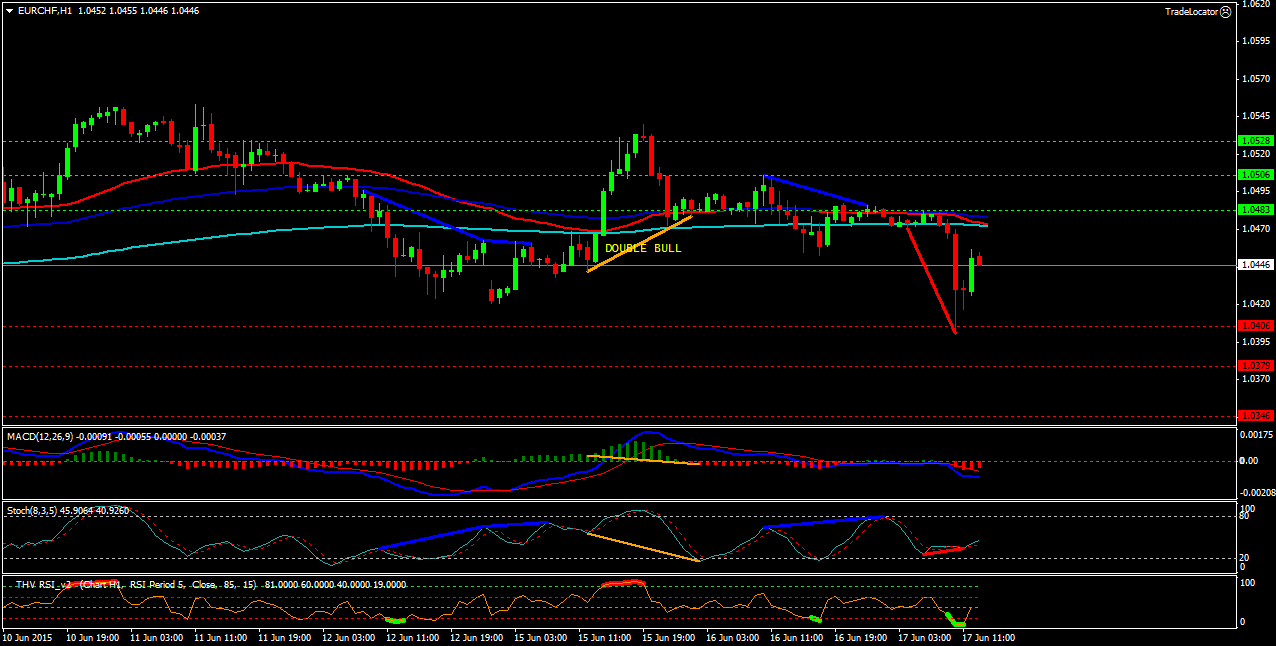Click the 15 Jun 19:00 time label
1276x646 pixels.
(667, 637)
